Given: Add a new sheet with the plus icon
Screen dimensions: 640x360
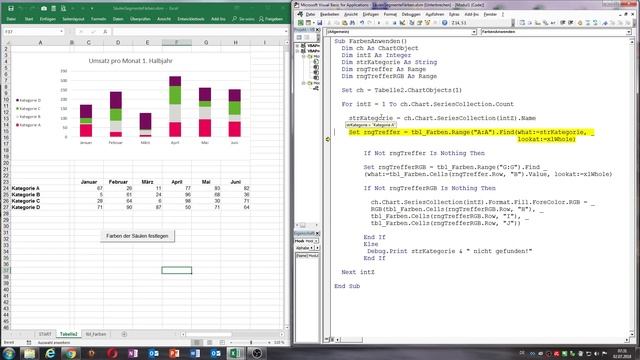Looking at the screenshot, I should (124, 334).
